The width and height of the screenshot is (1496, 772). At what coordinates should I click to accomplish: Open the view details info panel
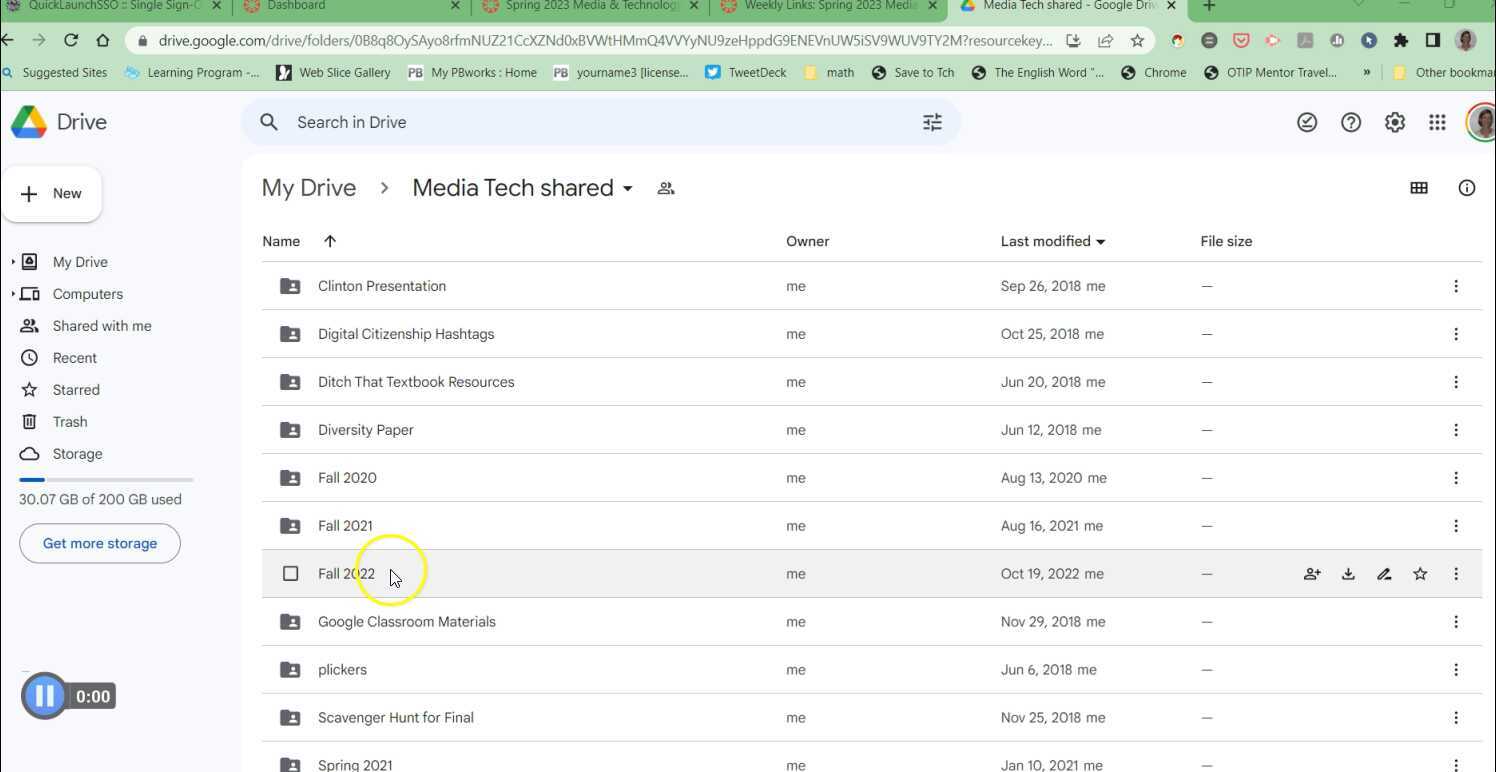coord(1466,188)
